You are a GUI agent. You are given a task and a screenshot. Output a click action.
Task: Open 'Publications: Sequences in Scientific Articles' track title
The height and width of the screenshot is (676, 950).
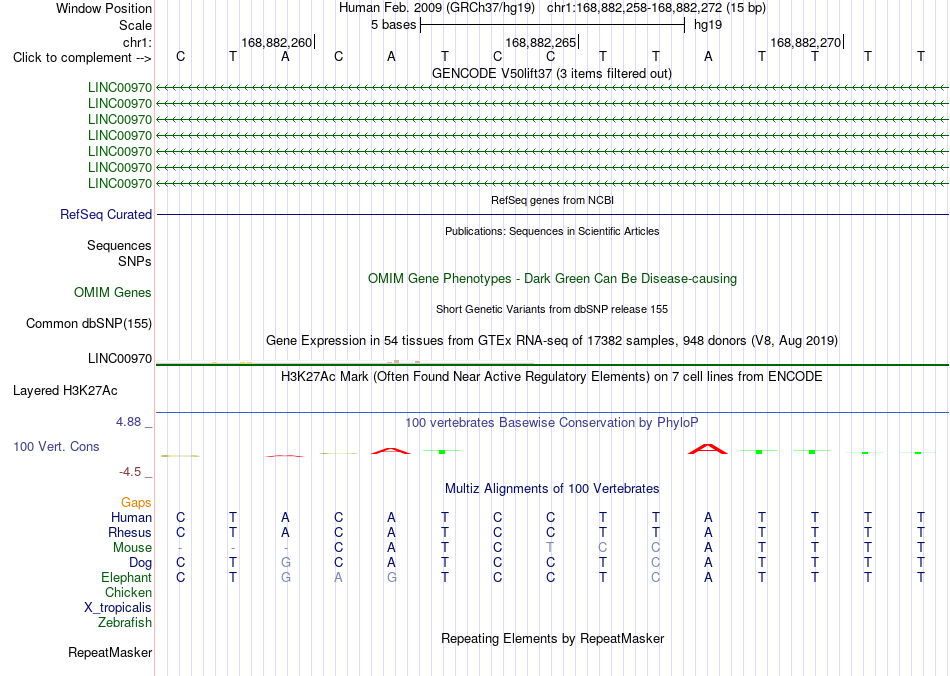552,231
